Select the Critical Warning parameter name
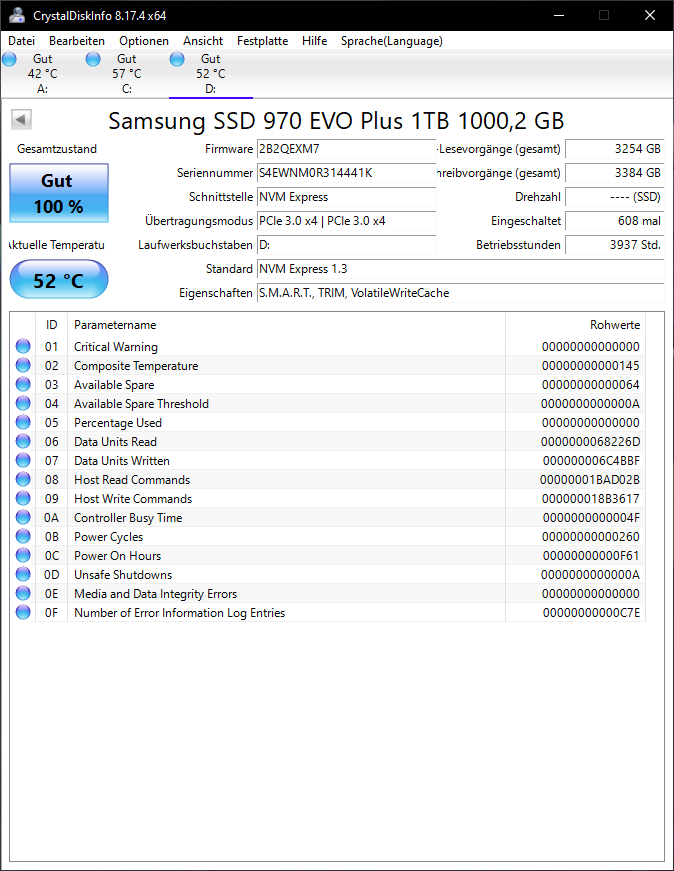 coord(116,347)
